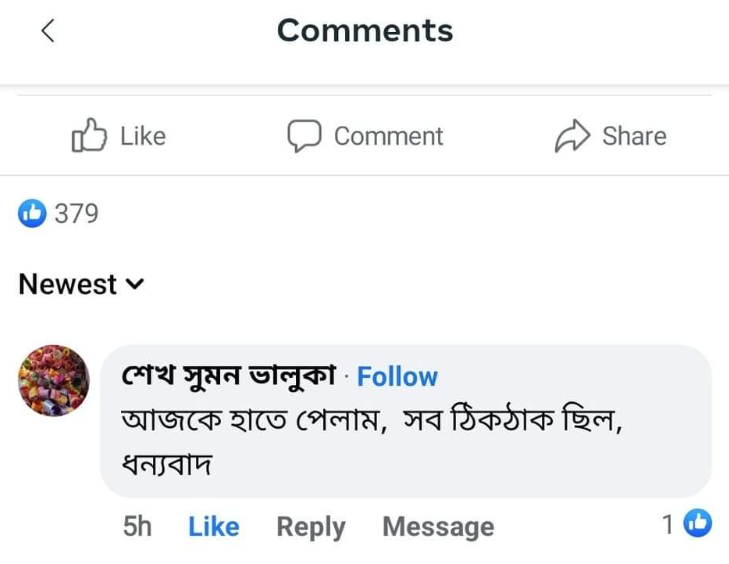This screenshot has width=729, height=564.
Task: Go back using the top-left arrow
Action: pos(47,31)
